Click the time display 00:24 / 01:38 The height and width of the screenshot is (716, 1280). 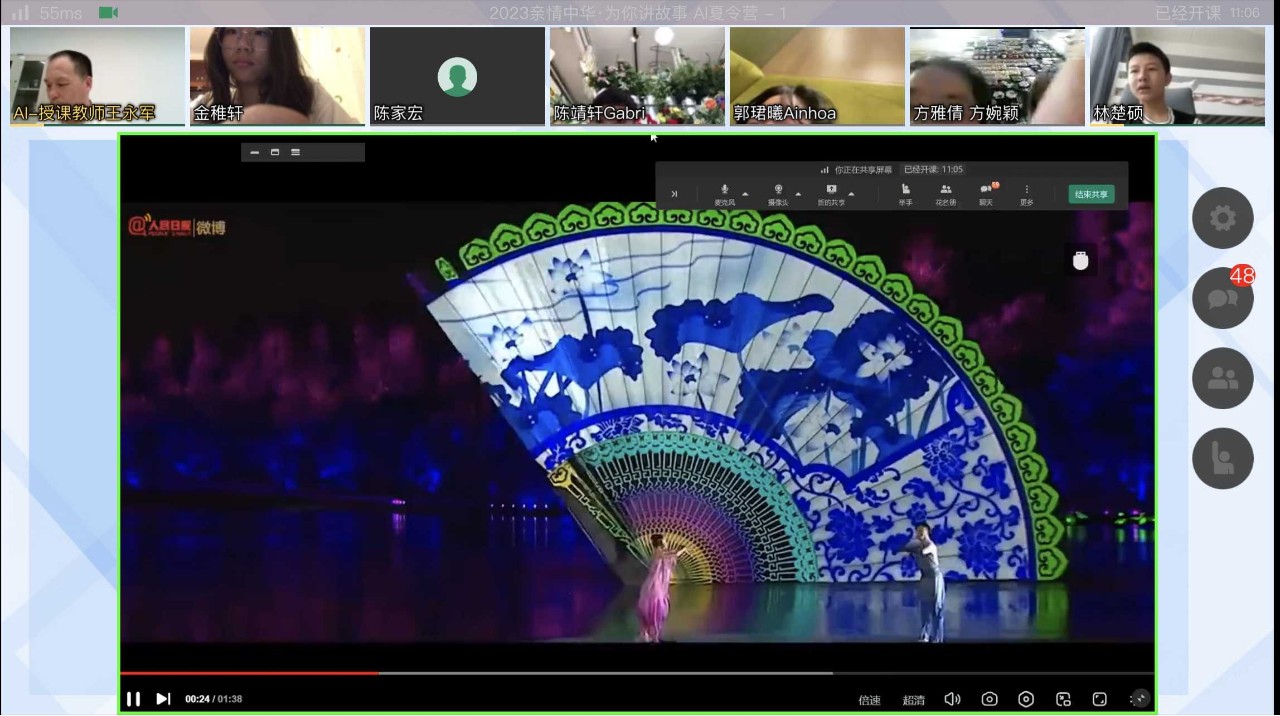coord(213,699)
